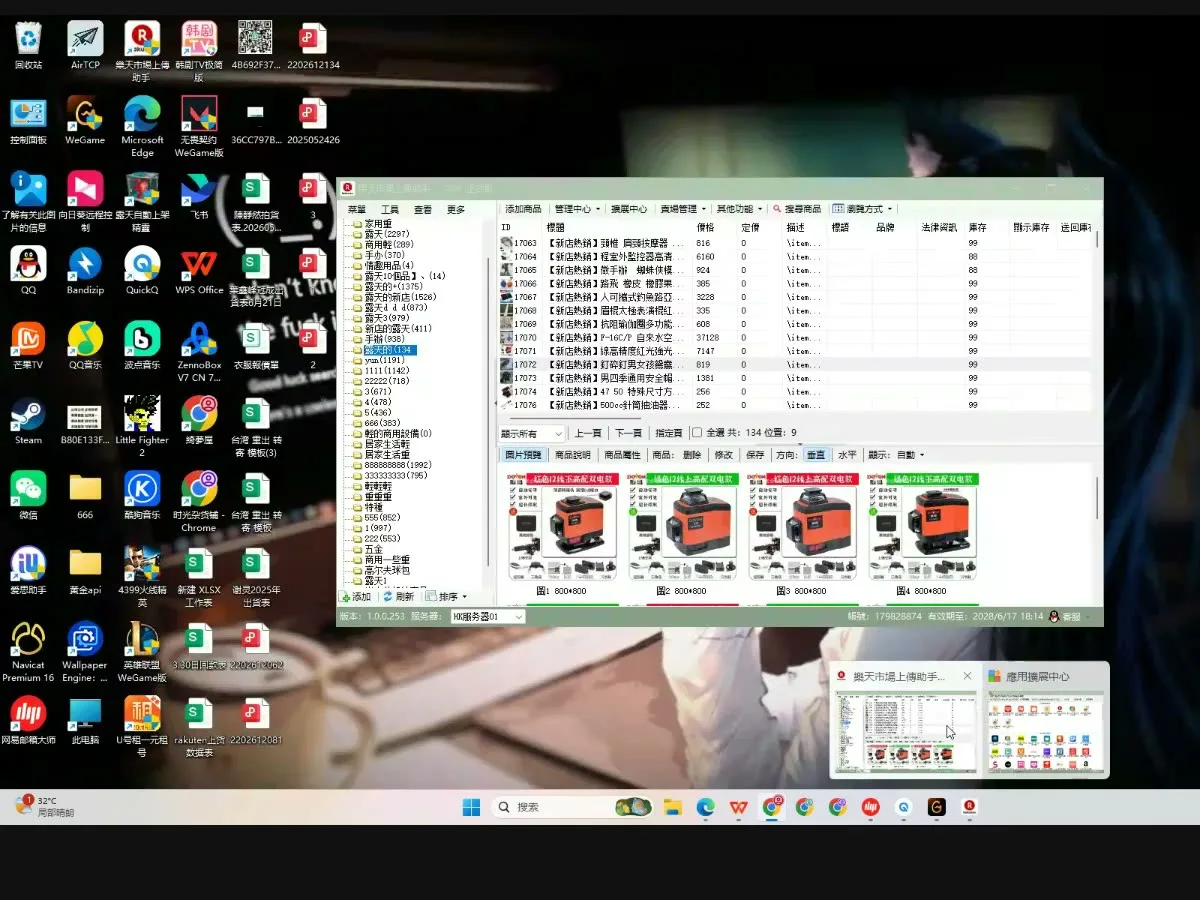
Task: Select the QQ音乐 desktop icon
Action: tap(85, 346)
